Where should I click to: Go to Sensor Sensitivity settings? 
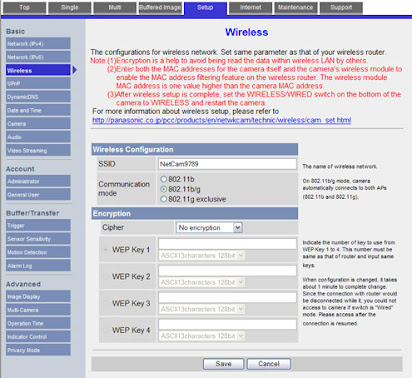tap(38, 239)
